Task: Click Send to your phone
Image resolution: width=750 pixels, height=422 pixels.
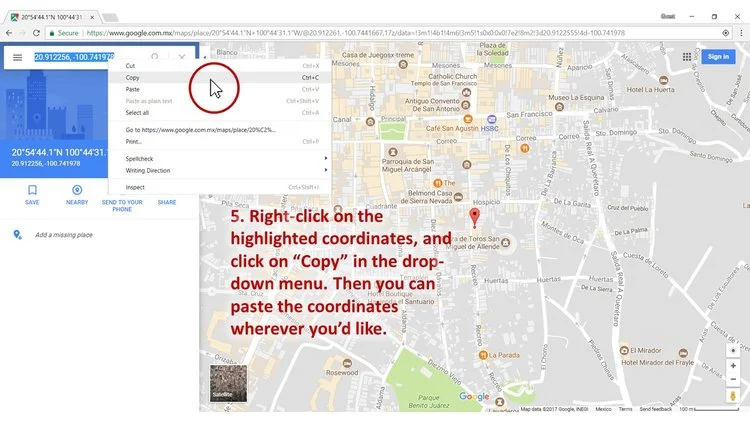Action: tap(122, 205)
